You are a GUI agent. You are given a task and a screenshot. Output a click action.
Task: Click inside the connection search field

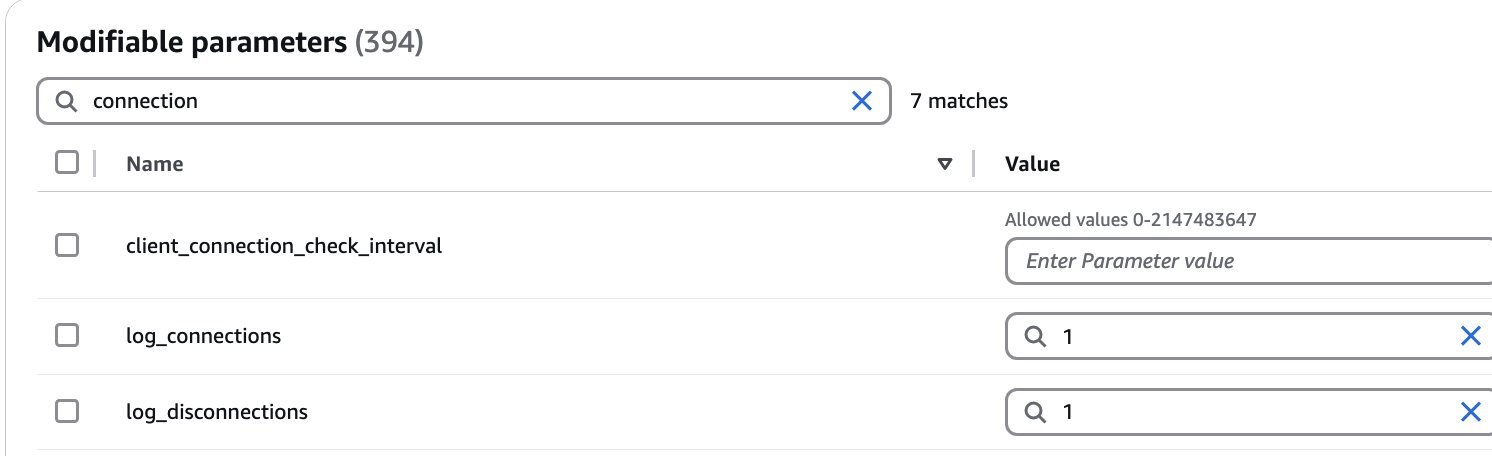tap(463, 101)
